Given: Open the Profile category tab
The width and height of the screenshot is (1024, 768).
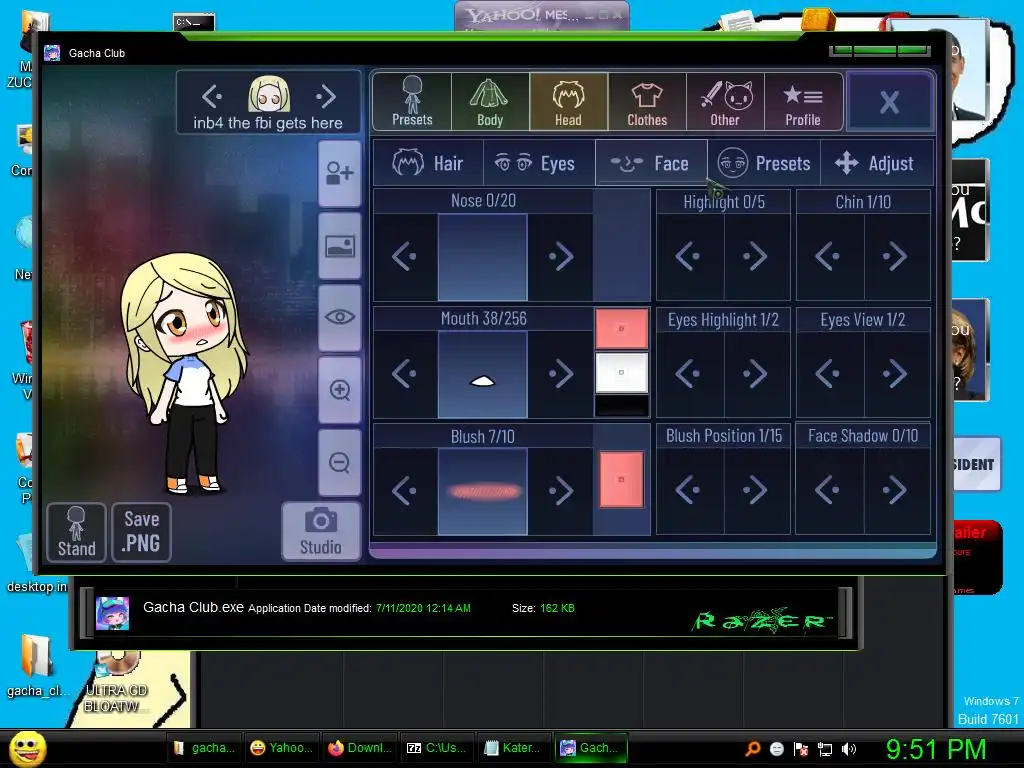Looking at the screenshot, I should 803,101.
